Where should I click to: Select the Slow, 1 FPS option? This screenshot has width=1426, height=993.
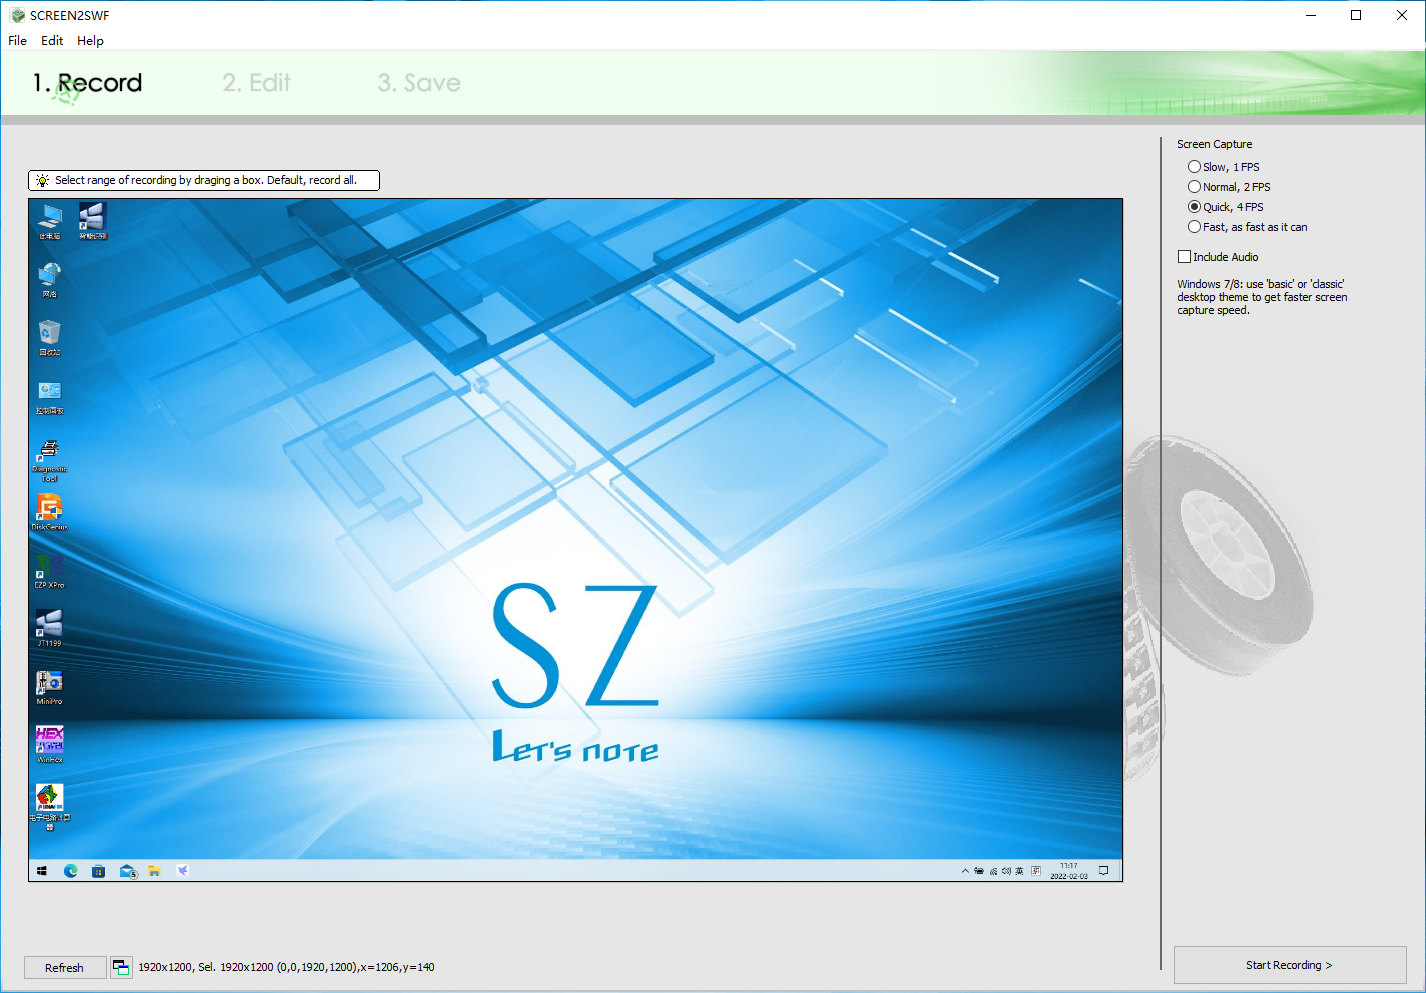click(1194, 167)
